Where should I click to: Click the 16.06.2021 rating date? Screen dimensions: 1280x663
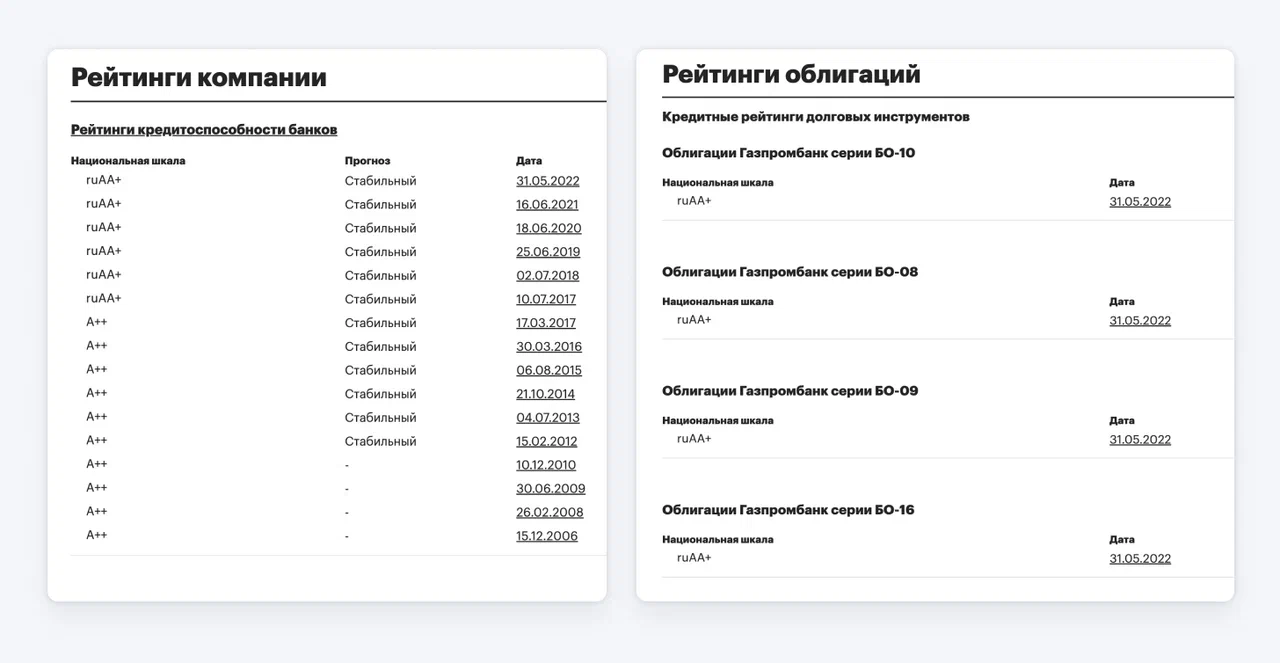(547, 205)
